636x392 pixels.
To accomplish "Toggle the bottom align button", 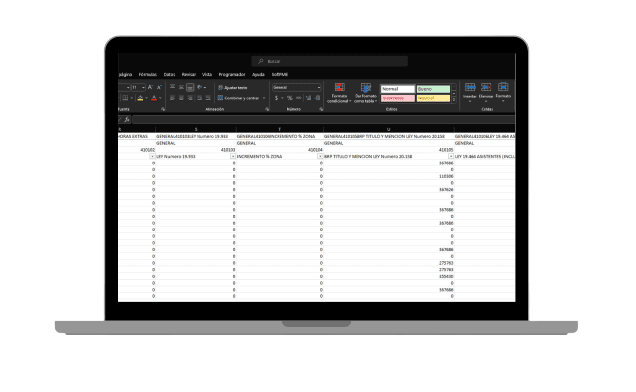I will [190, 87].
